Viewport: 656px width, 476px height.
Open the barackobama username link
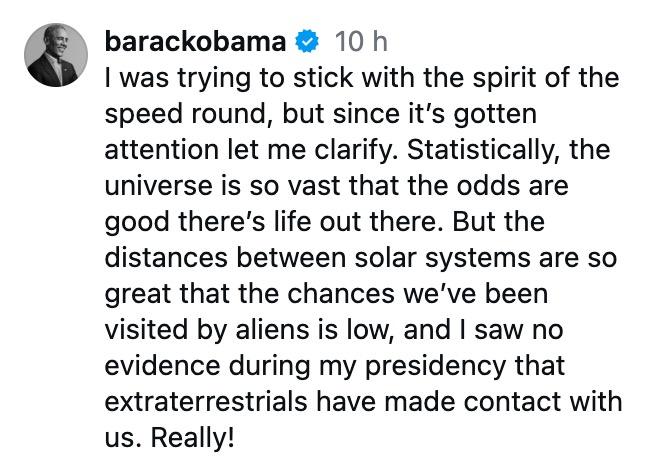[x=196, y=42]
